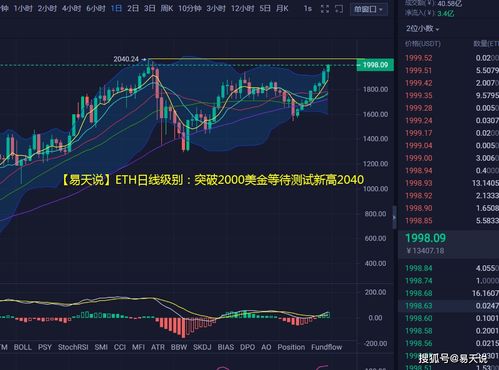Show the BBW indicator
Viewport: 499px width, 370px height.
pos(179,347)
